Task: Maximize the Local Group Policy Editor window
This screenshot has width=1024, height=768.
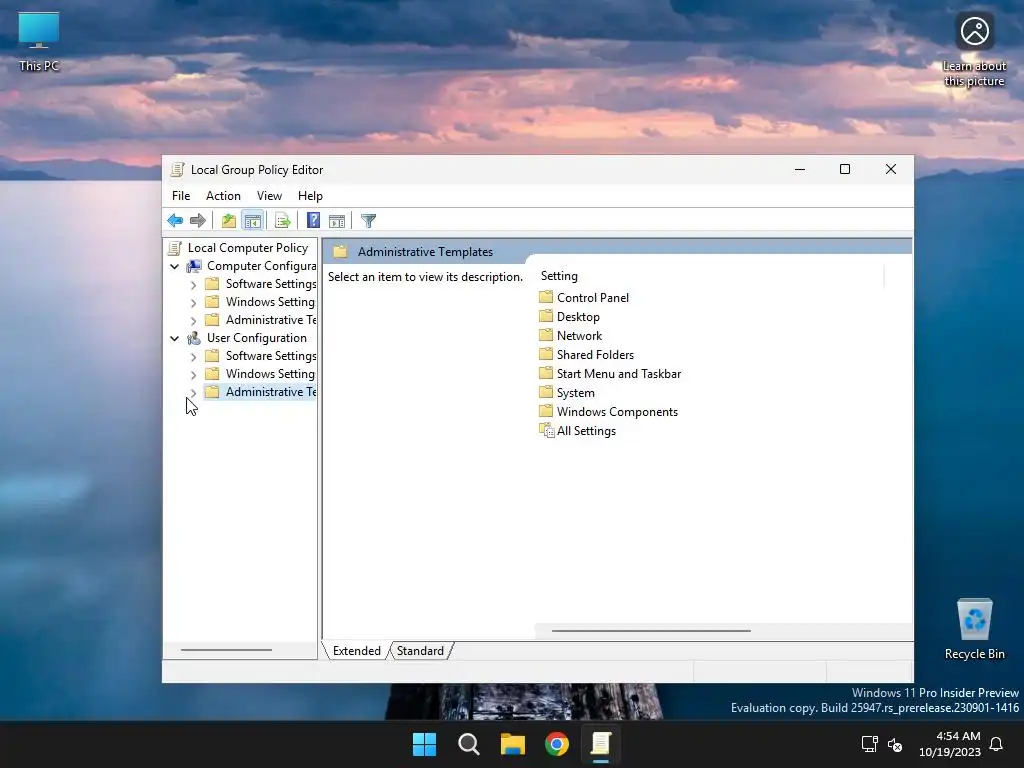Action: (x=844, y=169)
